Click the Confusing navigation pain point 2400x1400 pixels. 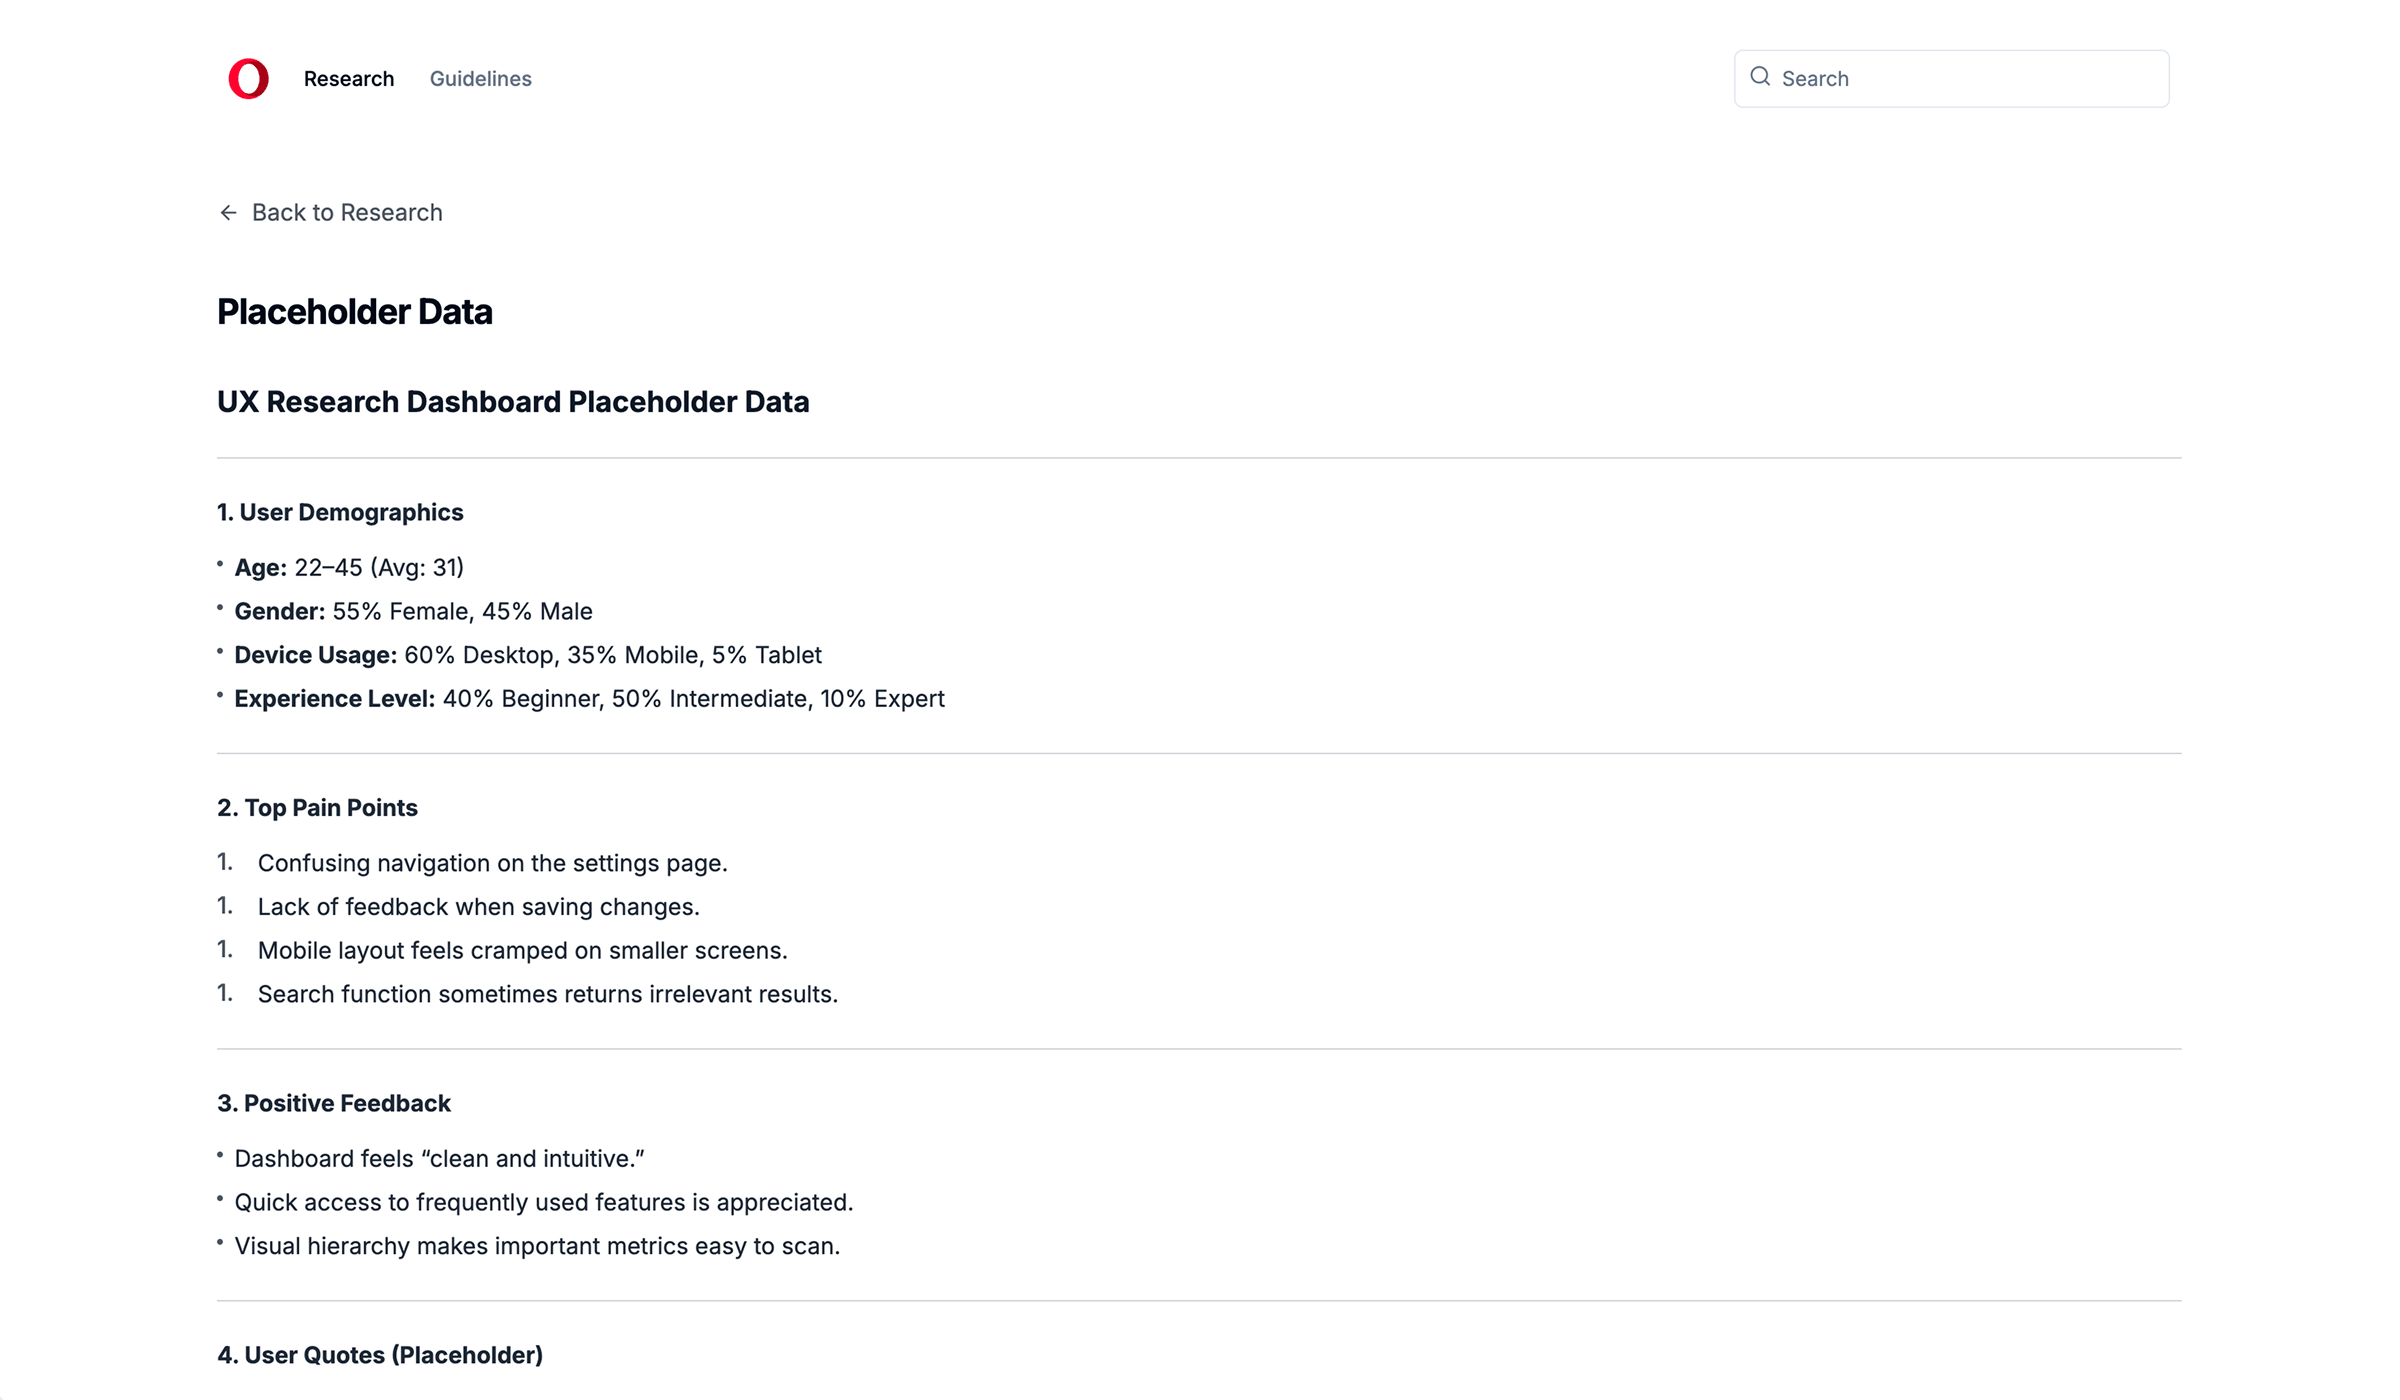[x=492, y=863]
